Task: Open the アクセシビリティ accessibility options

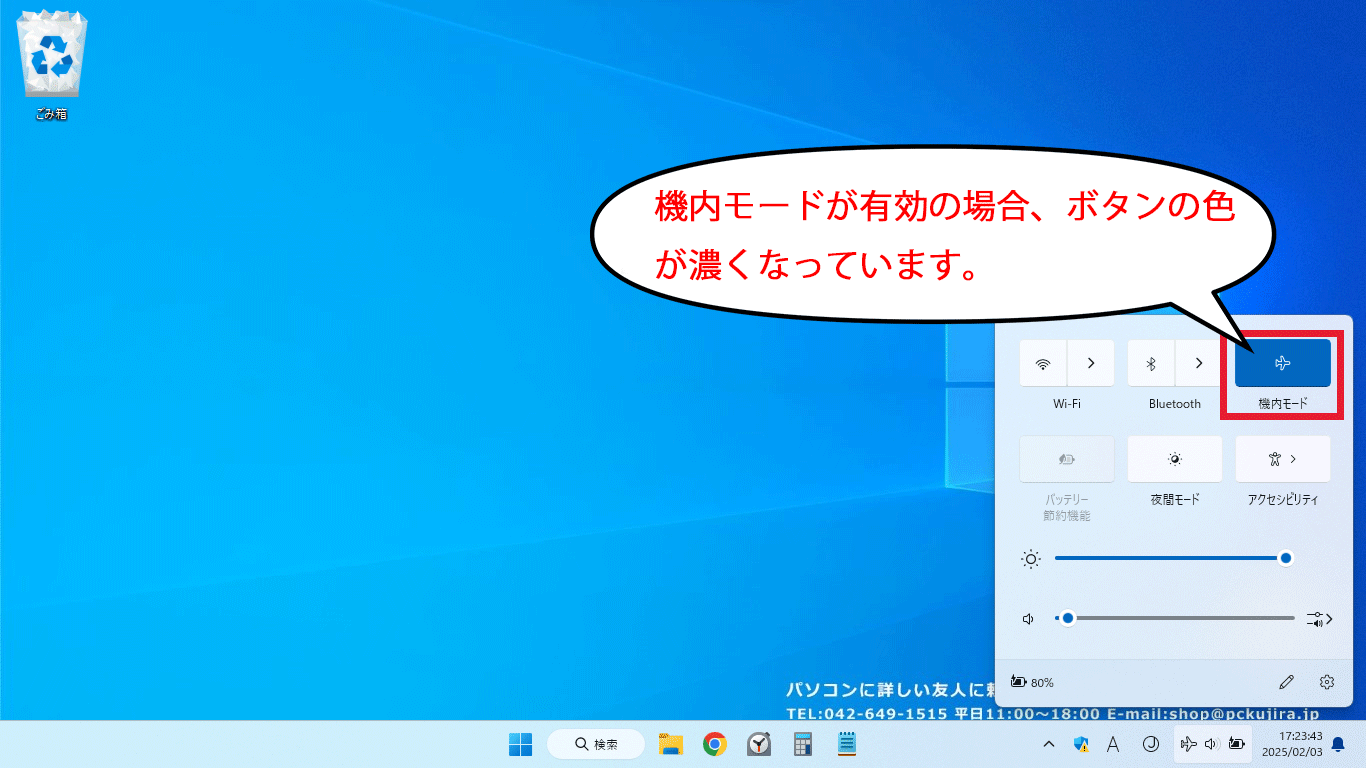Action: tap(1282, 459)
